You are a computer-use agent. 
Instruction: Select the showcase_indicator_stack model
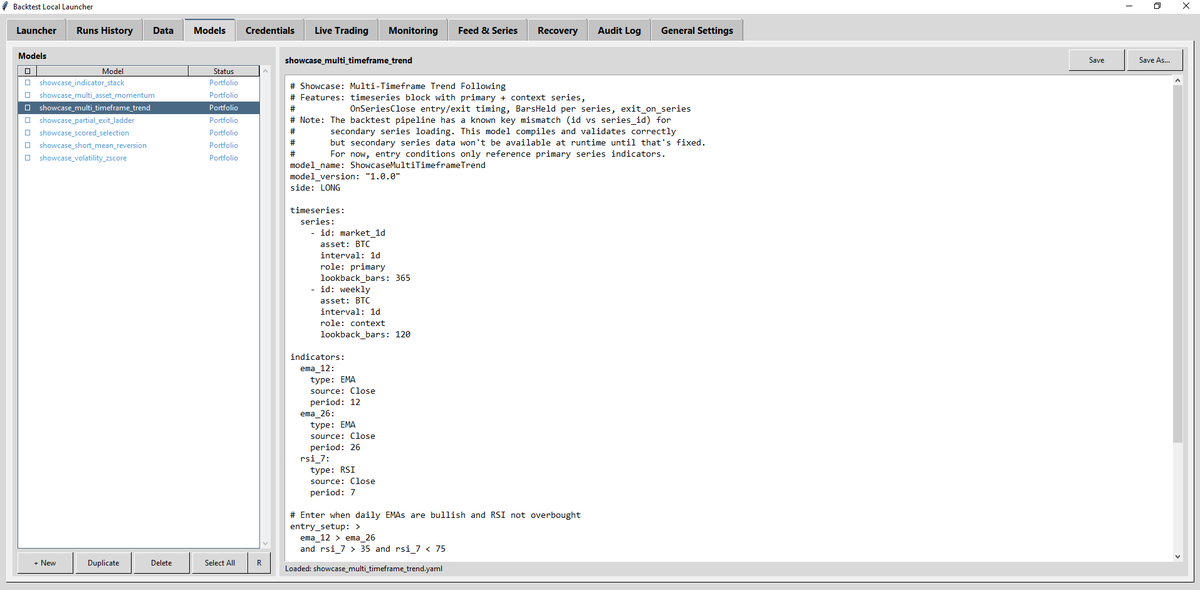click(x=82, y=83)
